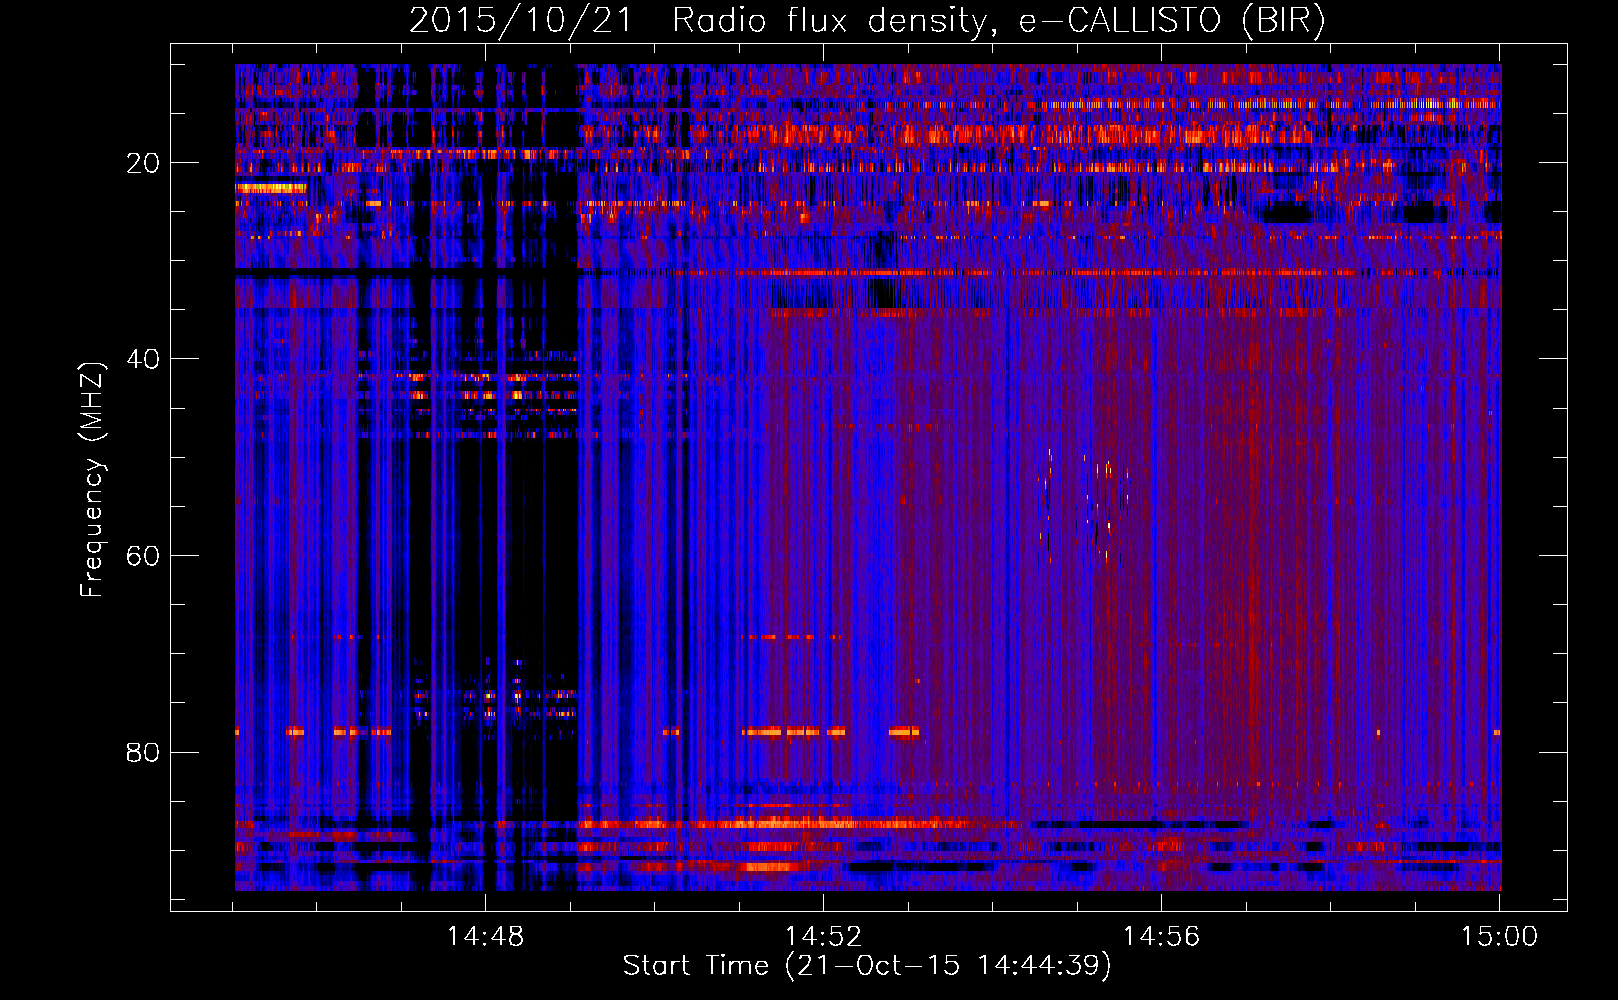Click the plot title '2015/10/21 Radio flux density, e-CALLISTO (BIR)'
The width and height of the screenshot is (1618, 1000).
pos(867,21)
